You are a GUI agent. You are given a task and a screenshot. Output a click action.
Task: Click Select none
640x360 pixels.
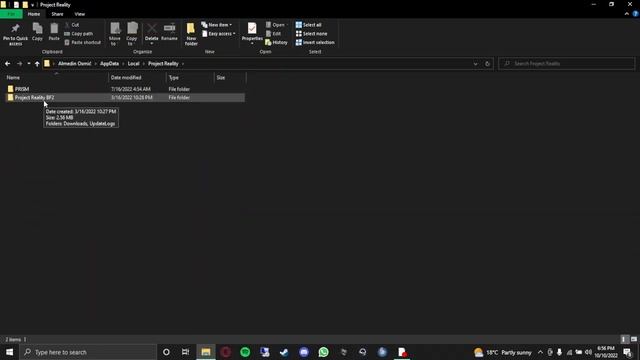(311, 33)
